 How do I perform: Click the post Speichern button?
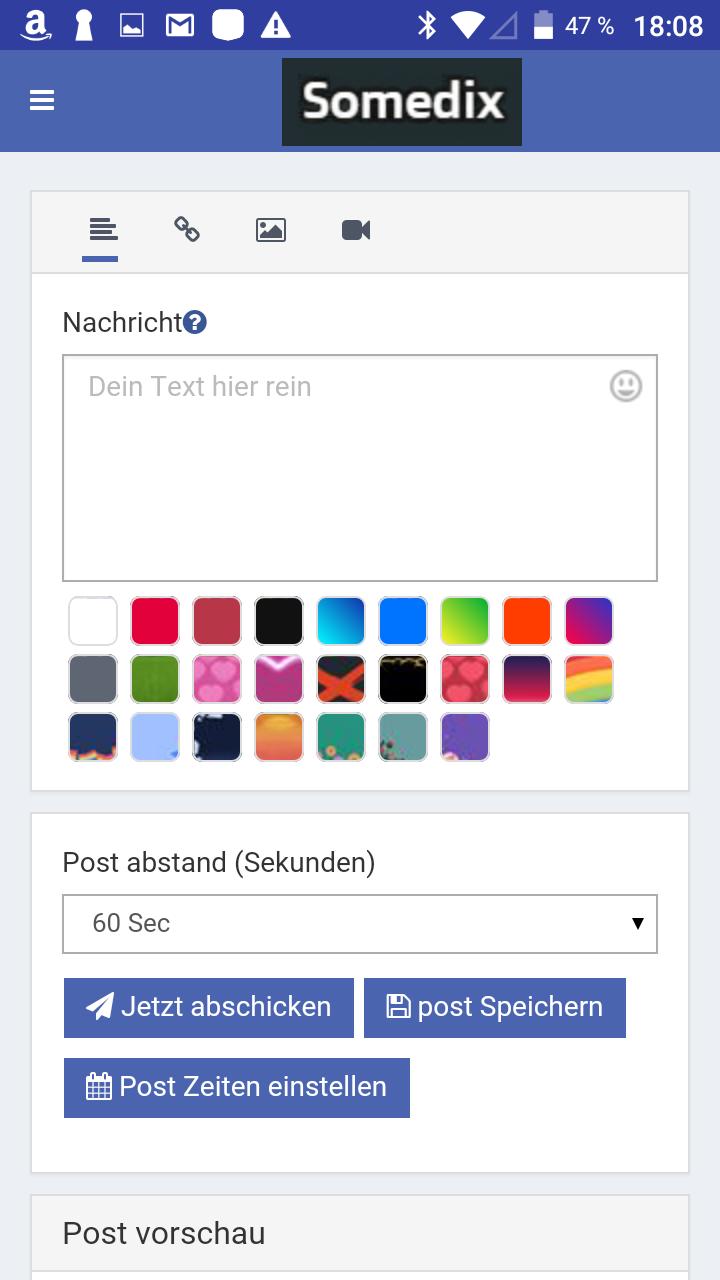pos(495,1007)
